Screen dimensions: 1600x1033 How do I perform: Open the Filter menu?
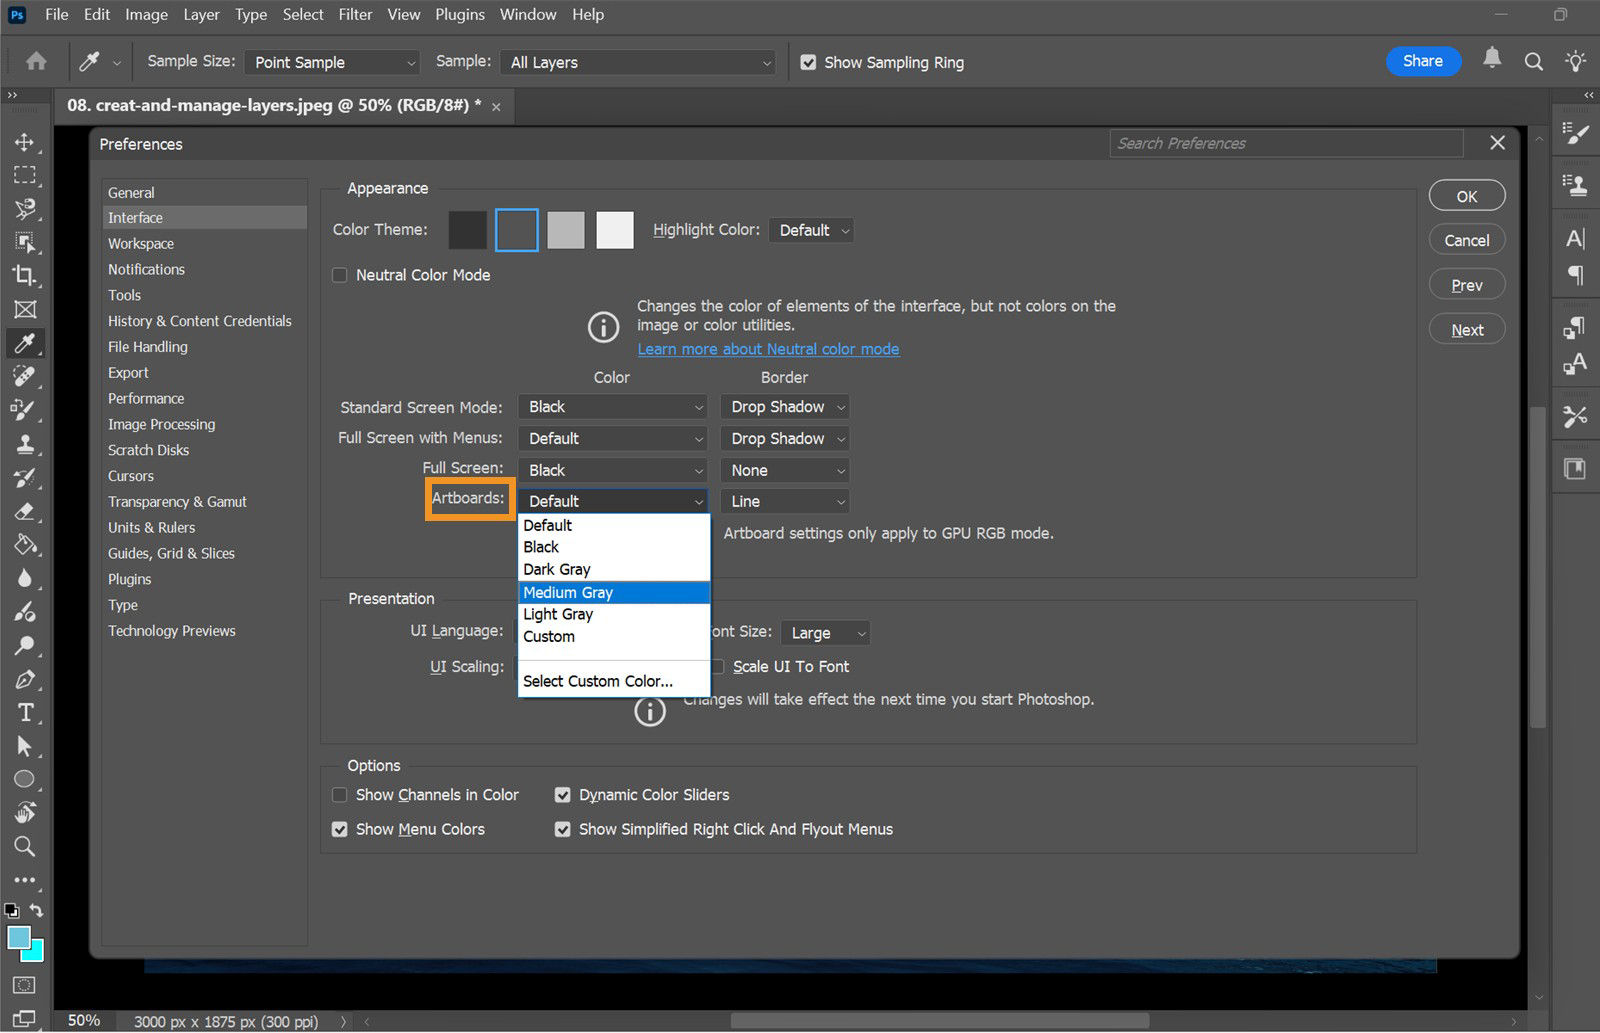coord(355,14)
